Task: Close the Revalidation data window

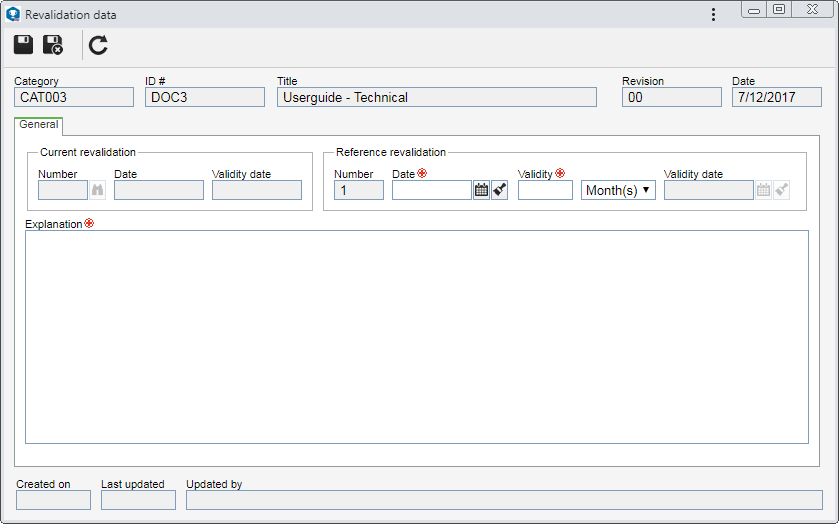Action: (x=812, y=10)
